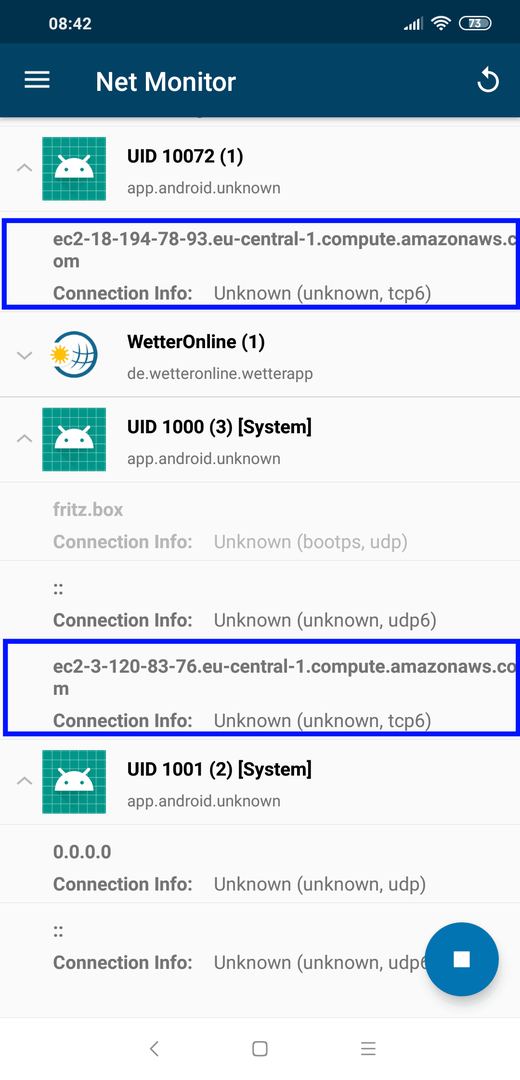Tap the Android home square button
This screenshot has width=520, height=1080.
(260, 1048)
